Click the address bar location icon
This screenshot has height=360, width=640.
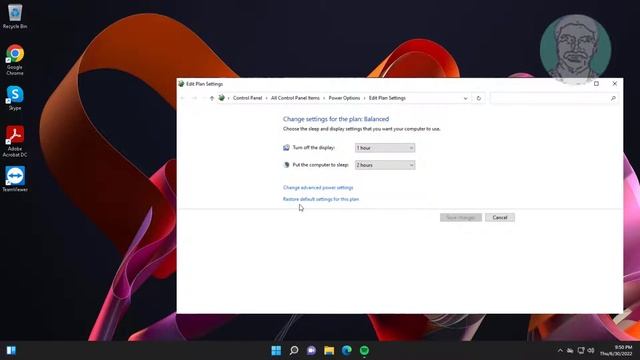[x=222, y=98]
